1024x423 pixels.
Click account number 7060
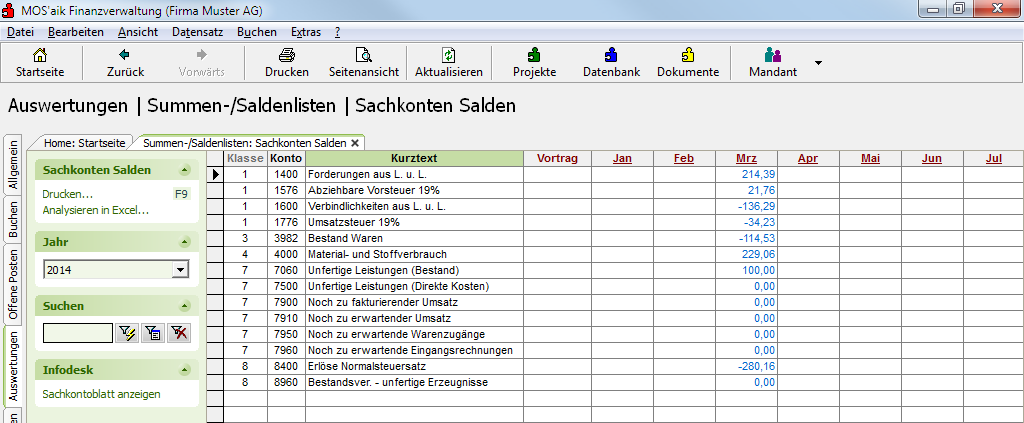point(286,270)
